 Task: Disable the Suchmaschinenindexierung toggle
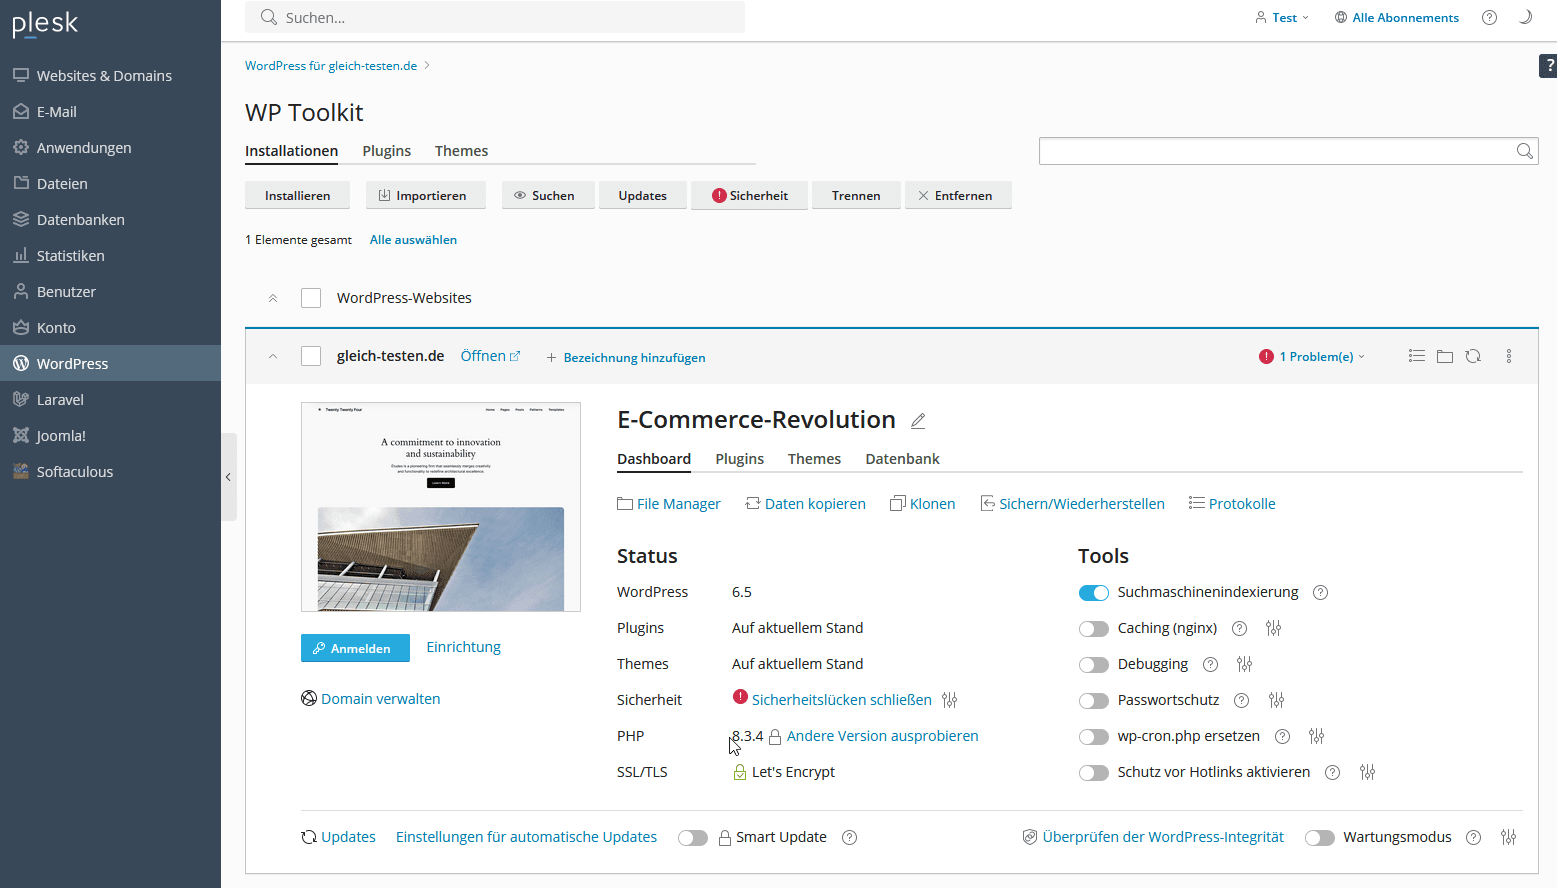pos(1094,592)
